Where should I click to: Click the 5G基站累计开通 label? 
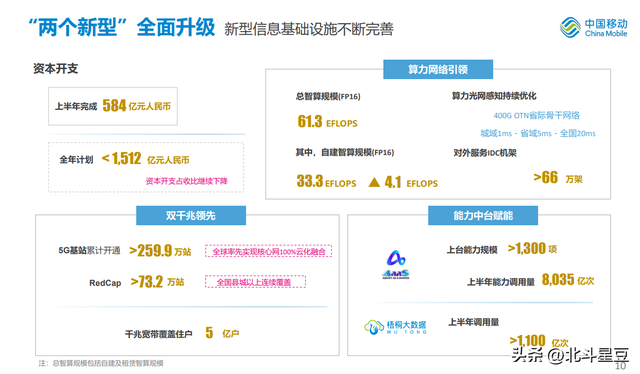(89, 250)
